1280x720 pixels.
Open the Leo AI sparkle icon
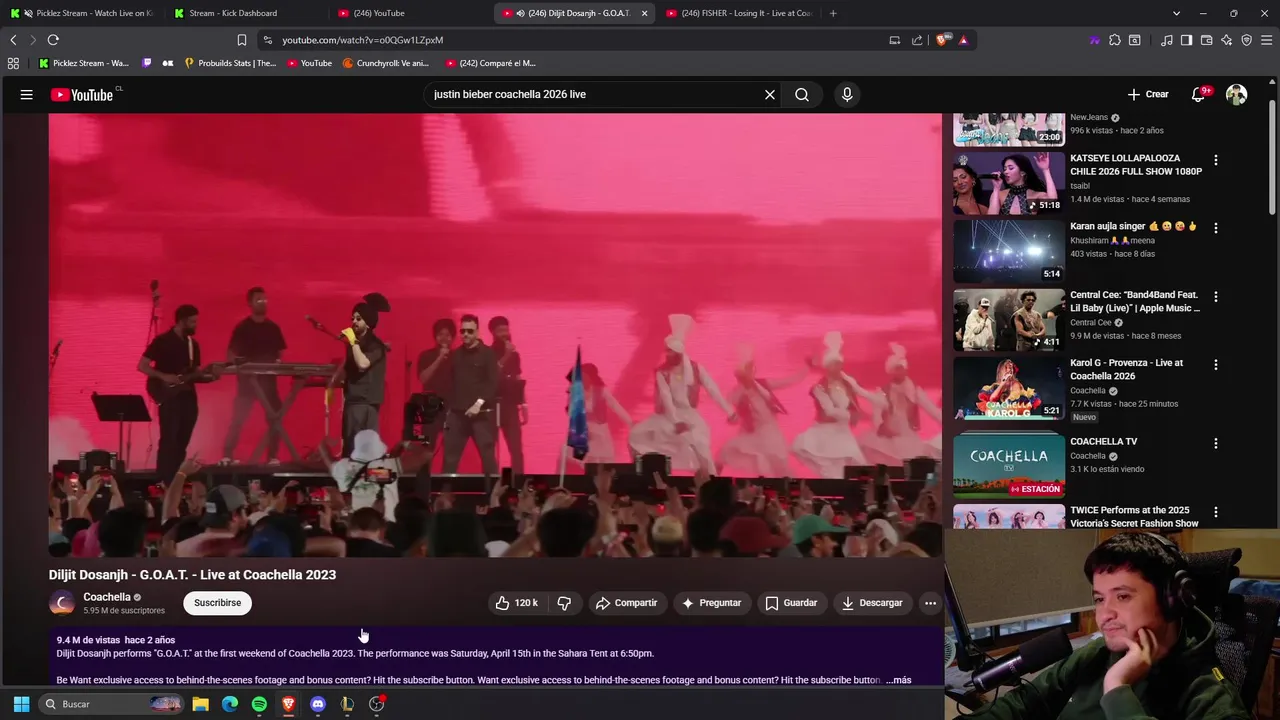(x=1226, y=40)
